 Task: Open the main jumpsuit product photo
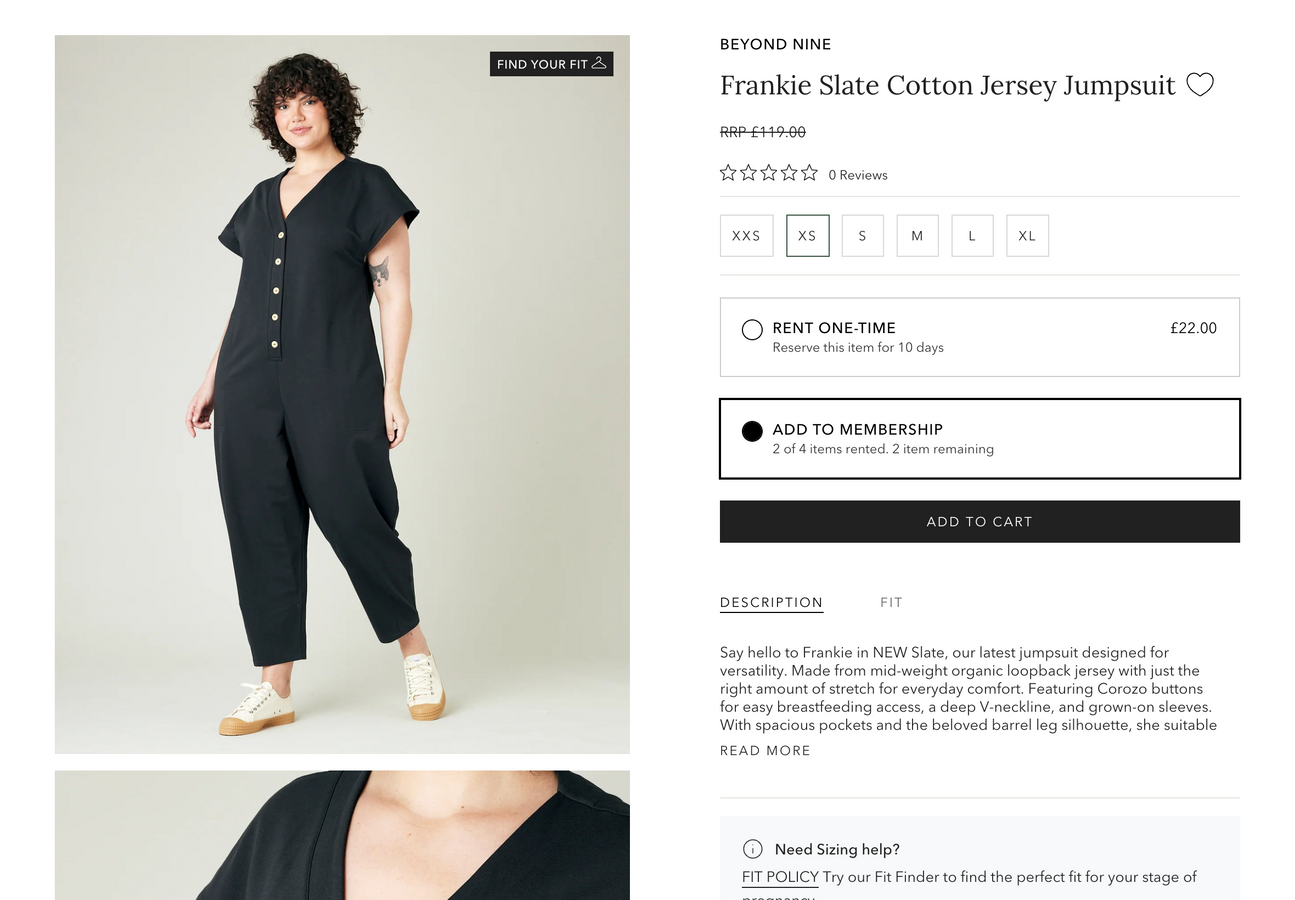tap(342, 394)
